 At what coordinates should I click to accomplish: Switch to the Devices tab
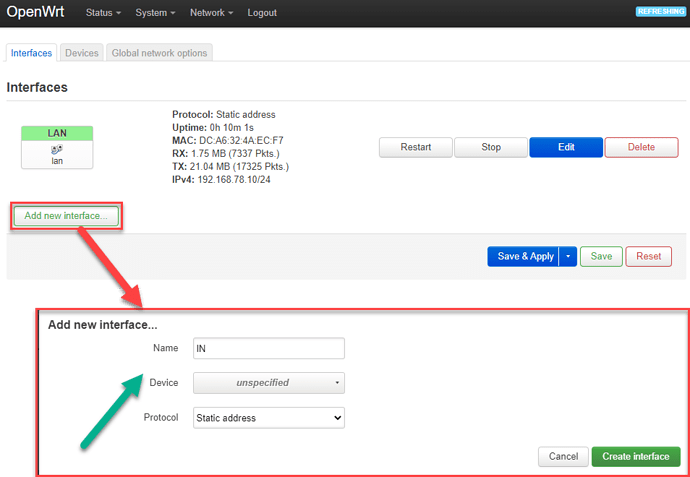[82, 53]
